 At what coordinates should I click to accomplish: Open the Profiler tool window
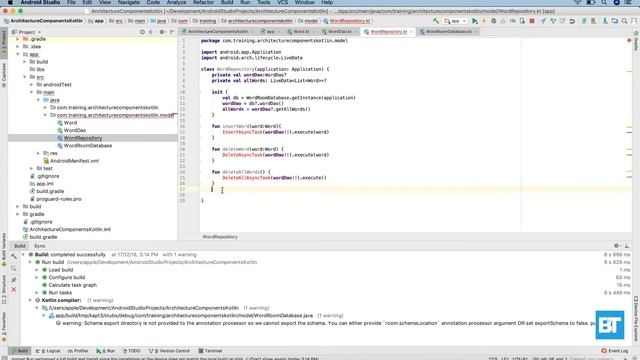click(78, 351)
